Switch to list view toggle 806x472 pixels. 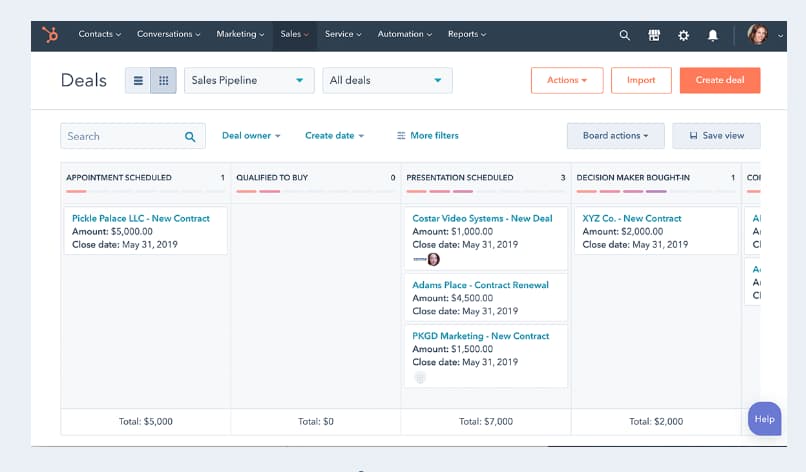[138, 81]
